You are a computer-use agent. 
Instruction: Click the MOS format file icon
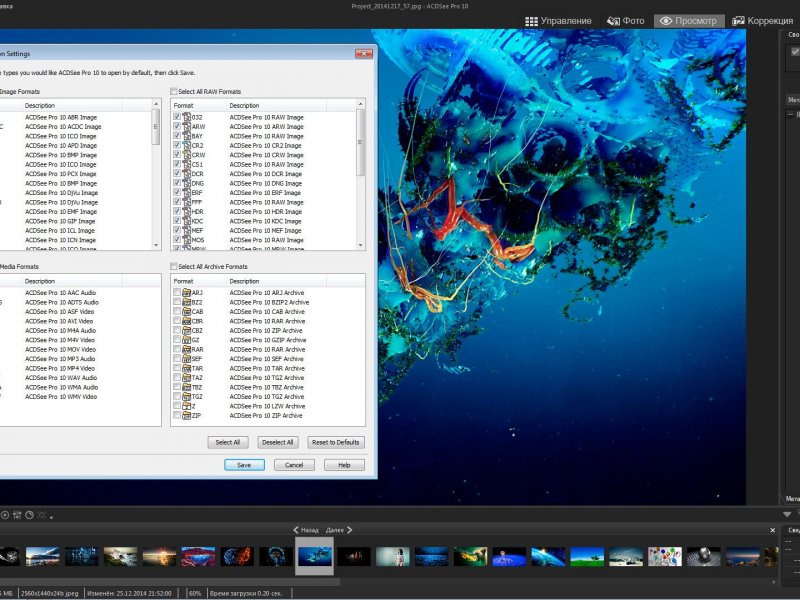(187, 240)
